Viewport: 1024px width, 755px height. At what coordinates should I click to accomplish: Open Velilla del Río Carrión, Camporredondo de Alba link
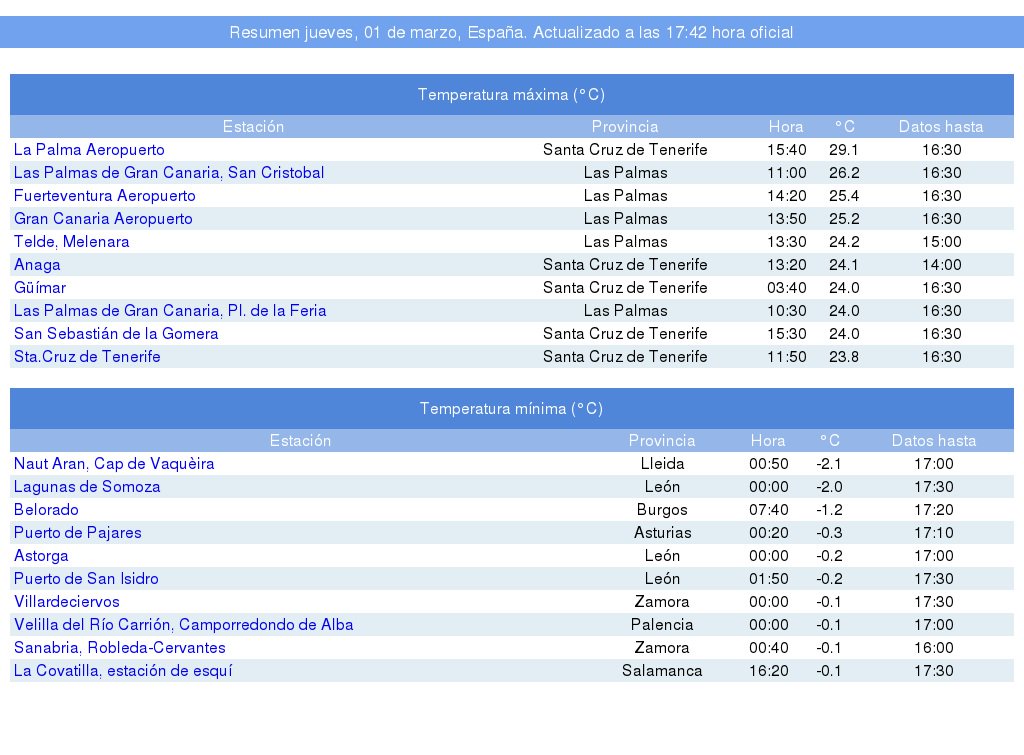(x=184, y=624)
